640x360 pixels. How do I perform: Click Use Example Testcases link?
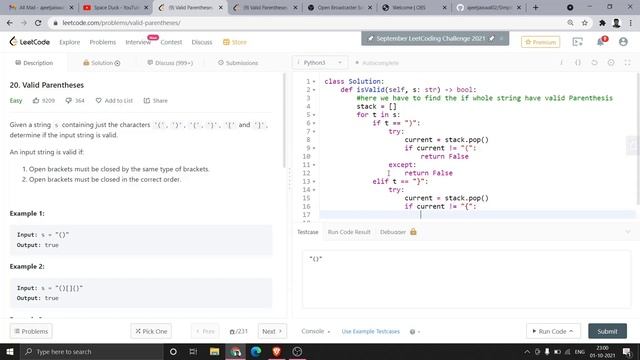click(371, 331)
